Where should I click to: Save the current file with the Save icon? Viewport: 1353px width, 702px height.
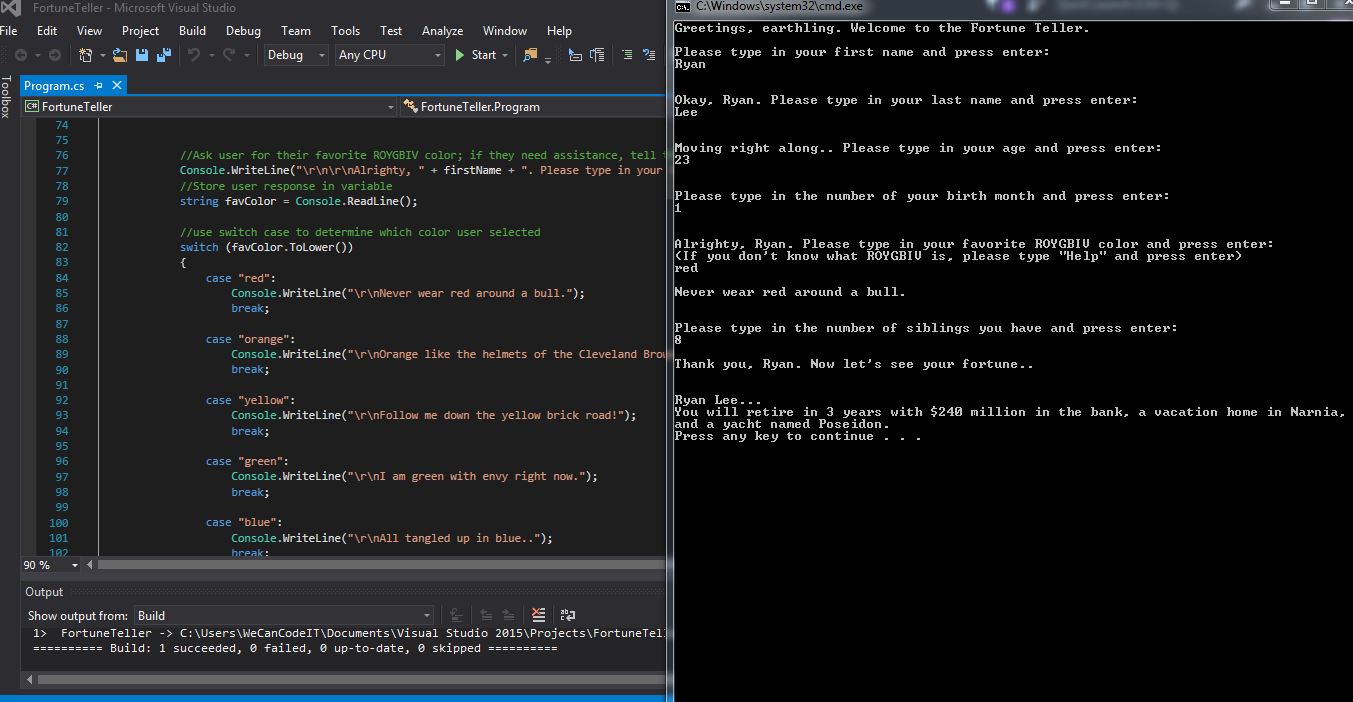142,55
